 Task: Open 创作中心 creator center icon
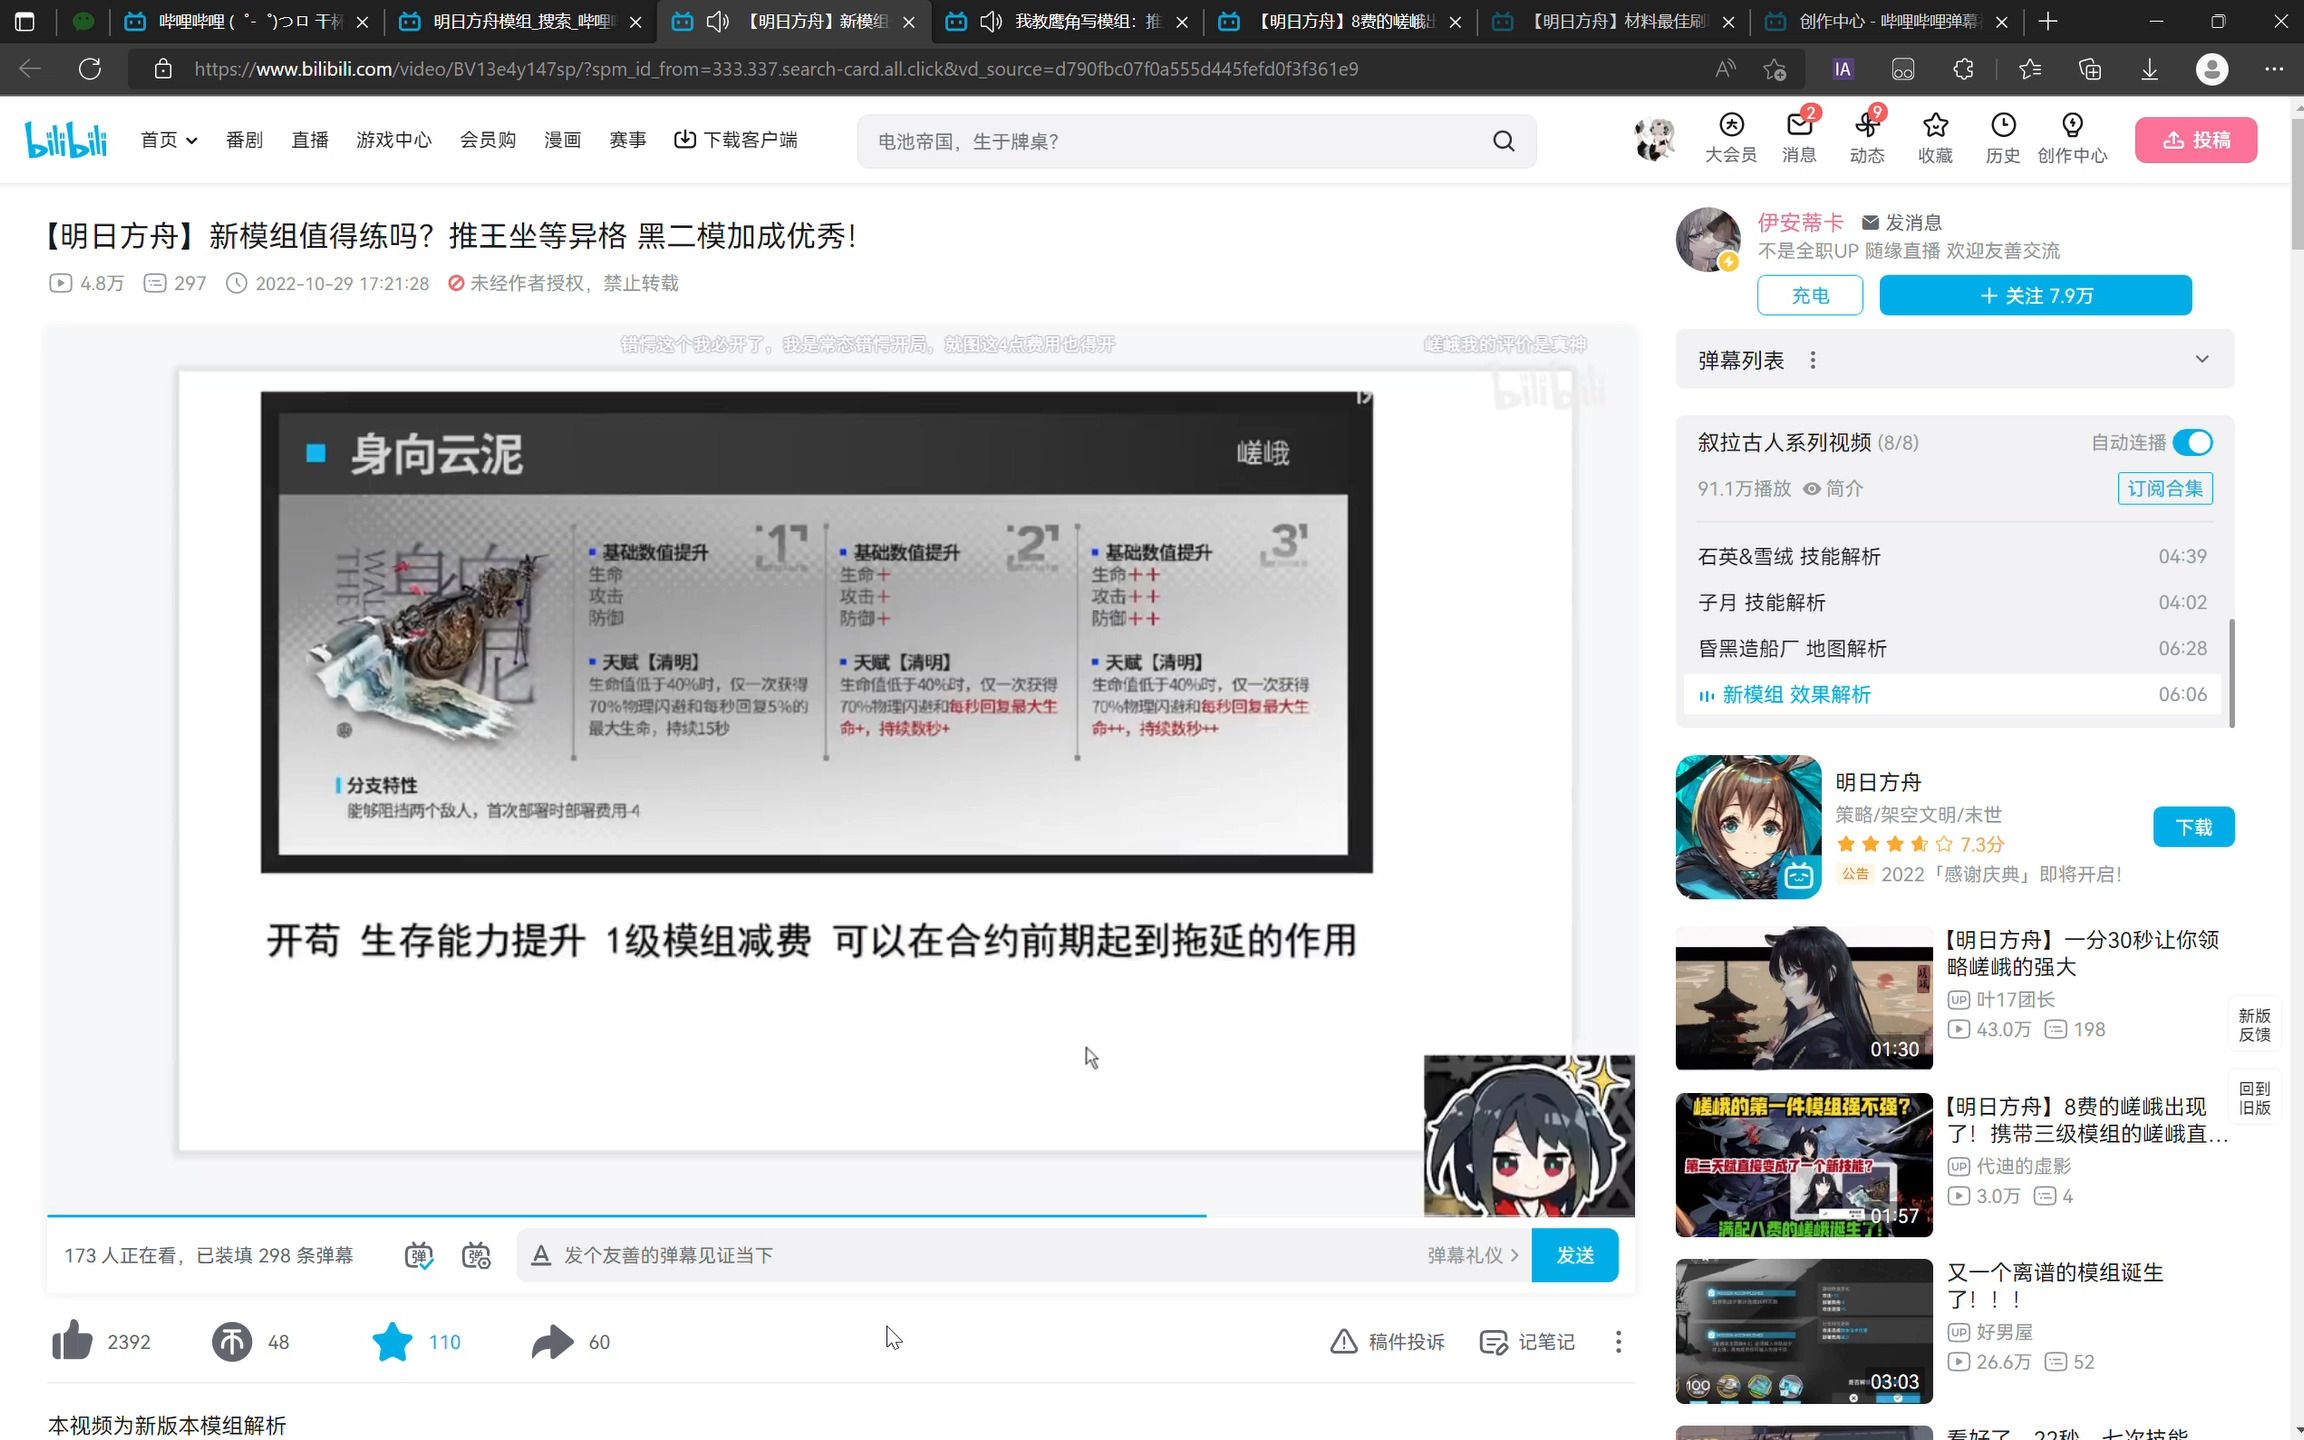2072,138
